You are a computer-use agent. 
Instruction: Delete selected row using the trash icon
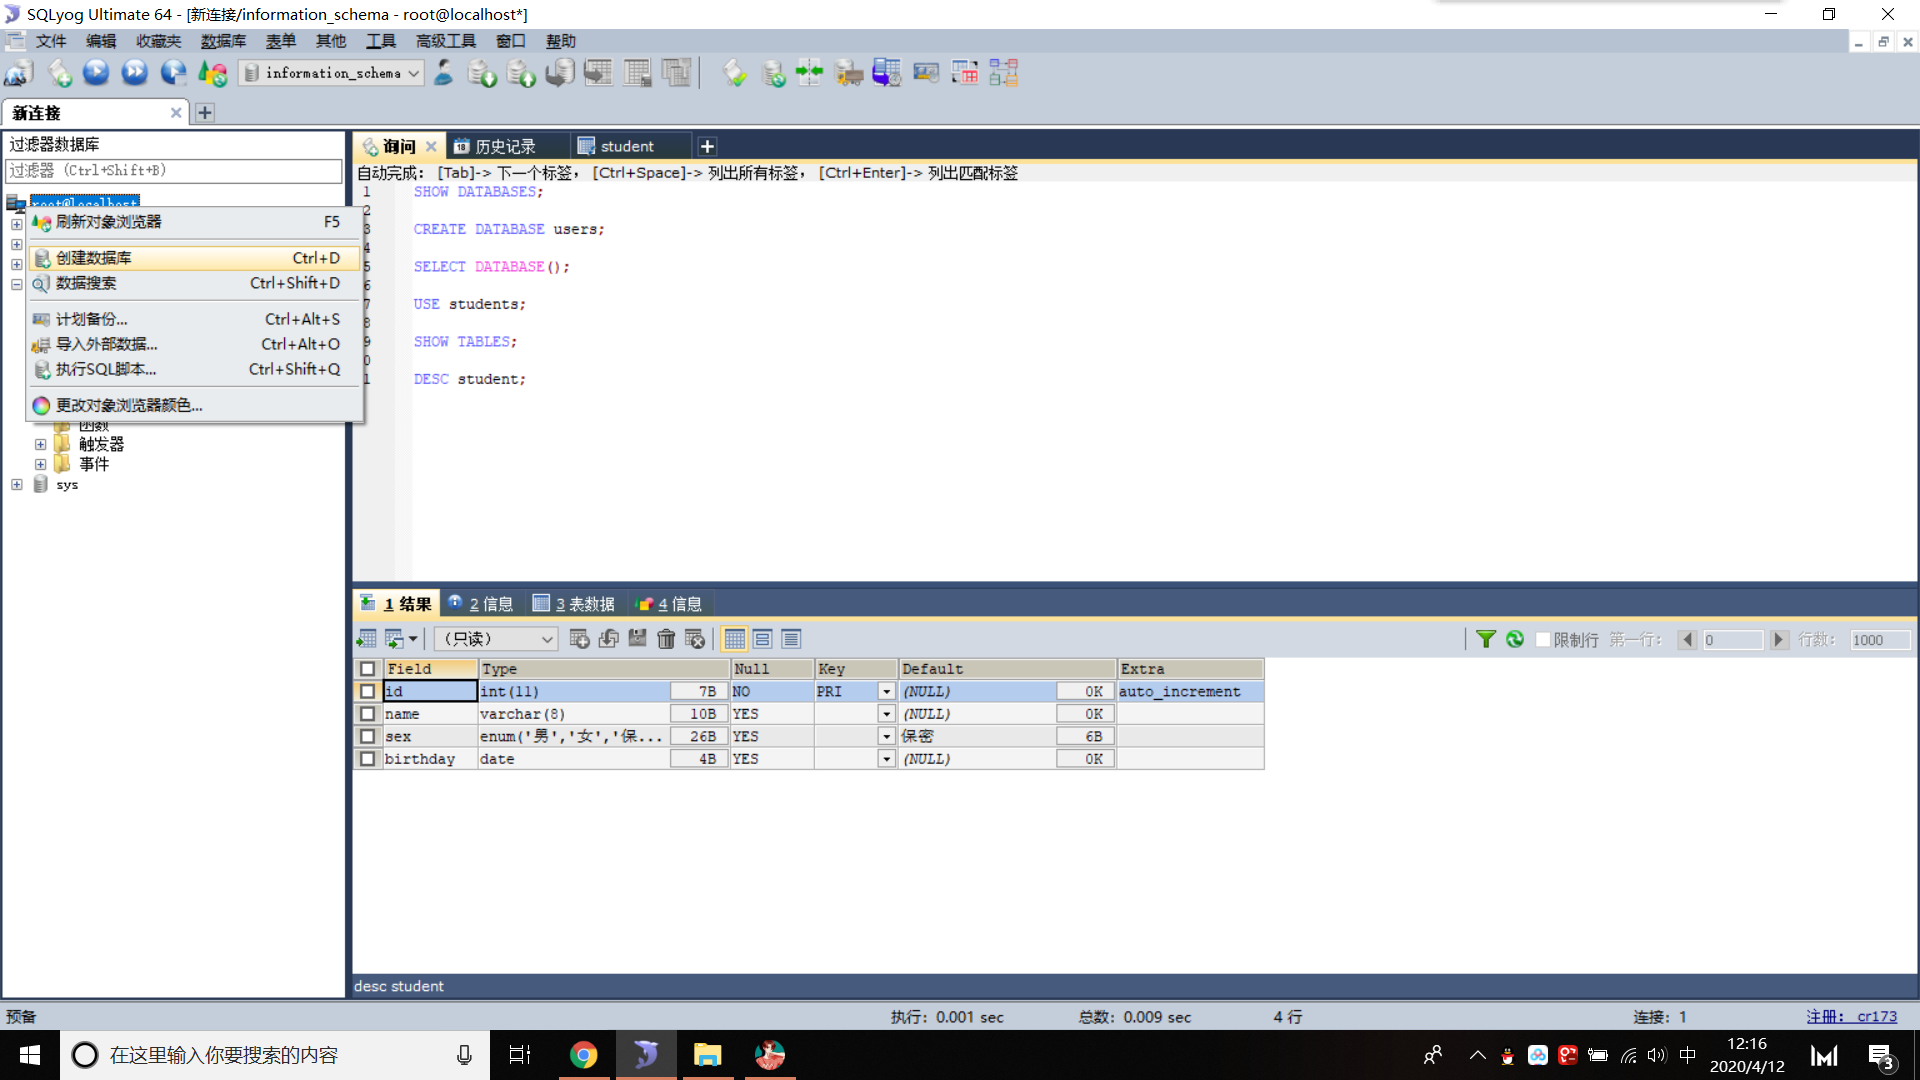[x=666, y=638]
